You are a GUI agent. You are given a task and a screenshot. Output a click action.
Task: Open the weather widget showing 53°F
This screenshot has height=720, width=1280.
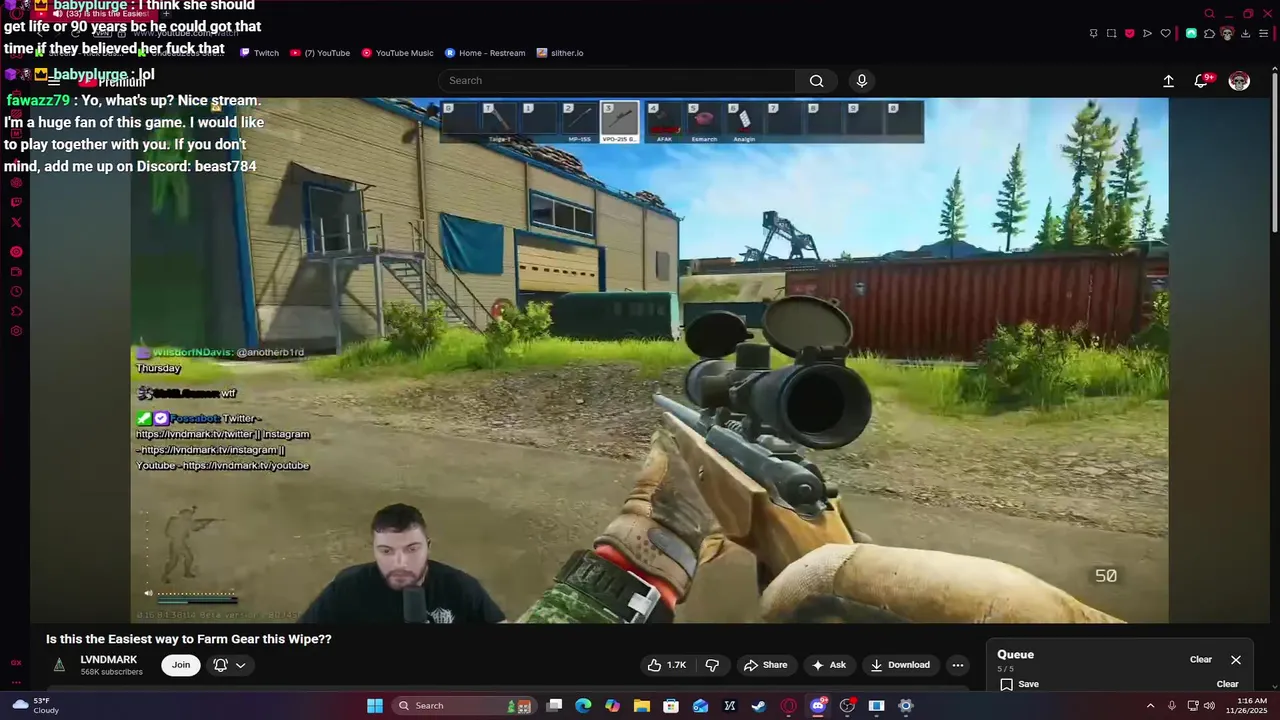[x=35, y=706]
